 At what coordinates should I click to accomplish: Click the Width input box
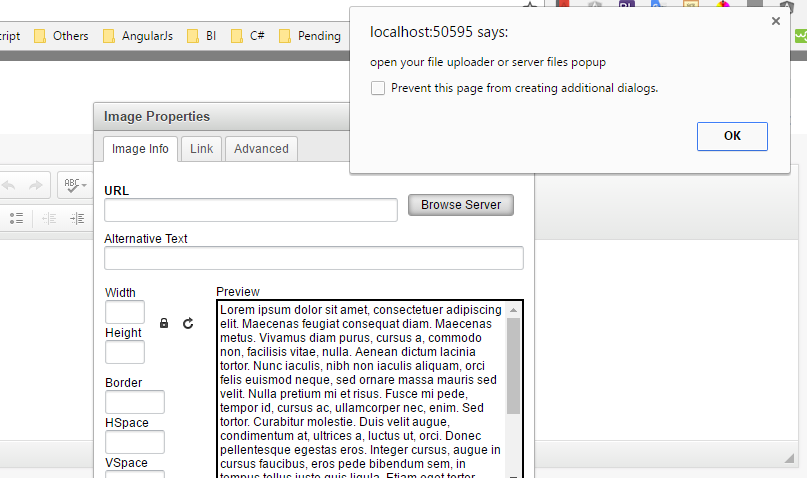coord(125,312)
